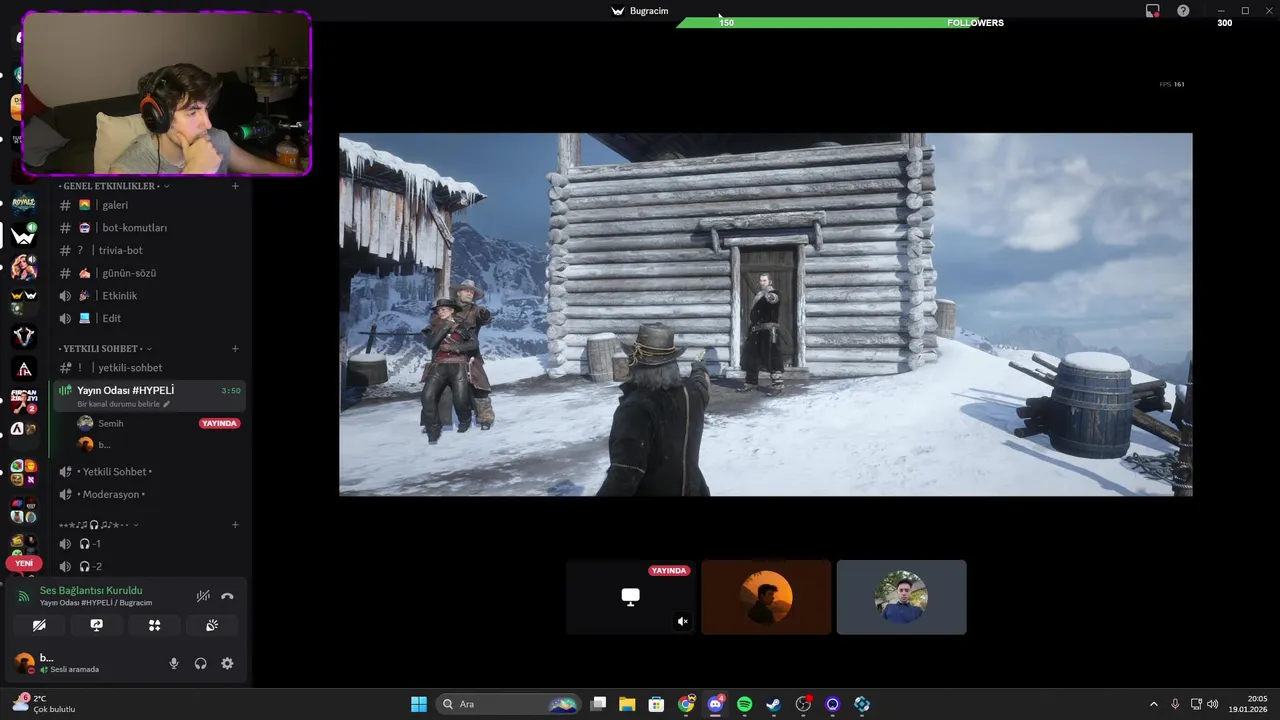Viewport: 1280px width, 720px height.
Task: Turn on camera in voice panel
Action: point(39,625)
